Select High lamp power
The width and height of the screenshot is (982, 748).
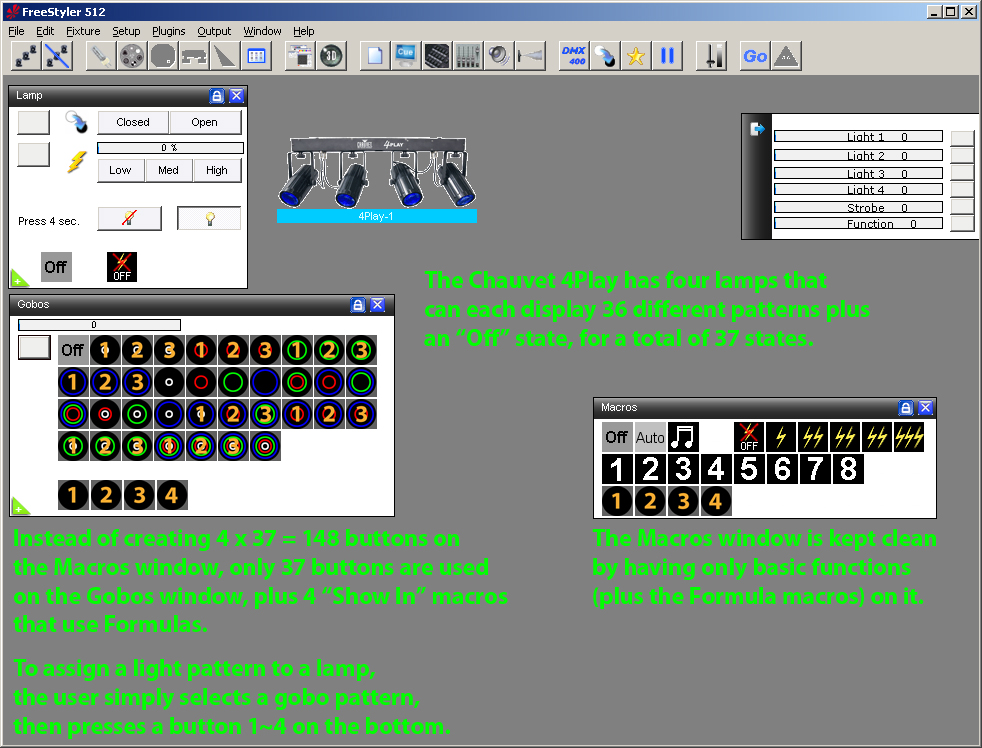217,170
